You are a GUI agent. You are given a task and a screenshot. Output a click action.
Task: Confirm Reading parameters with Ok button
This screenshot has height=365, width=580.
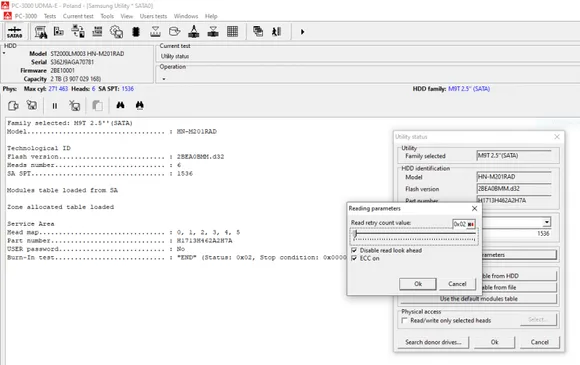pyautogui.click(x=418, y=284)
